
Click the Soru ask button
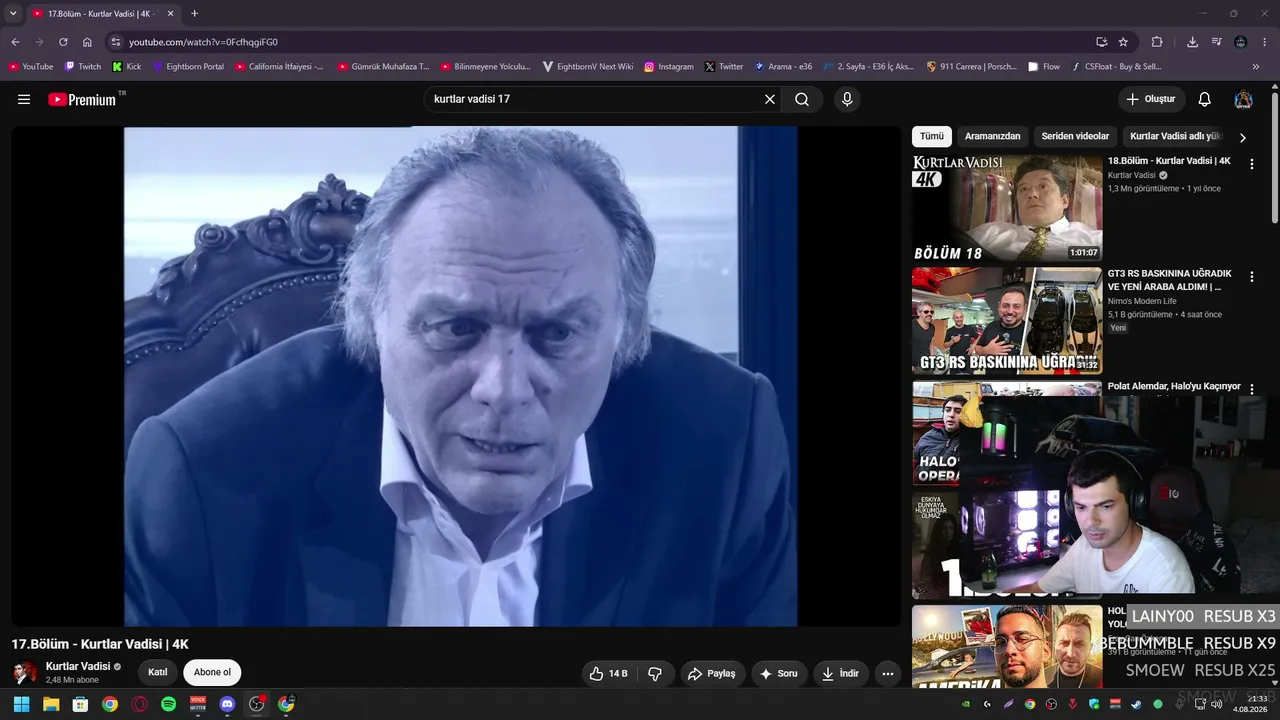click(x=779, y=674)
